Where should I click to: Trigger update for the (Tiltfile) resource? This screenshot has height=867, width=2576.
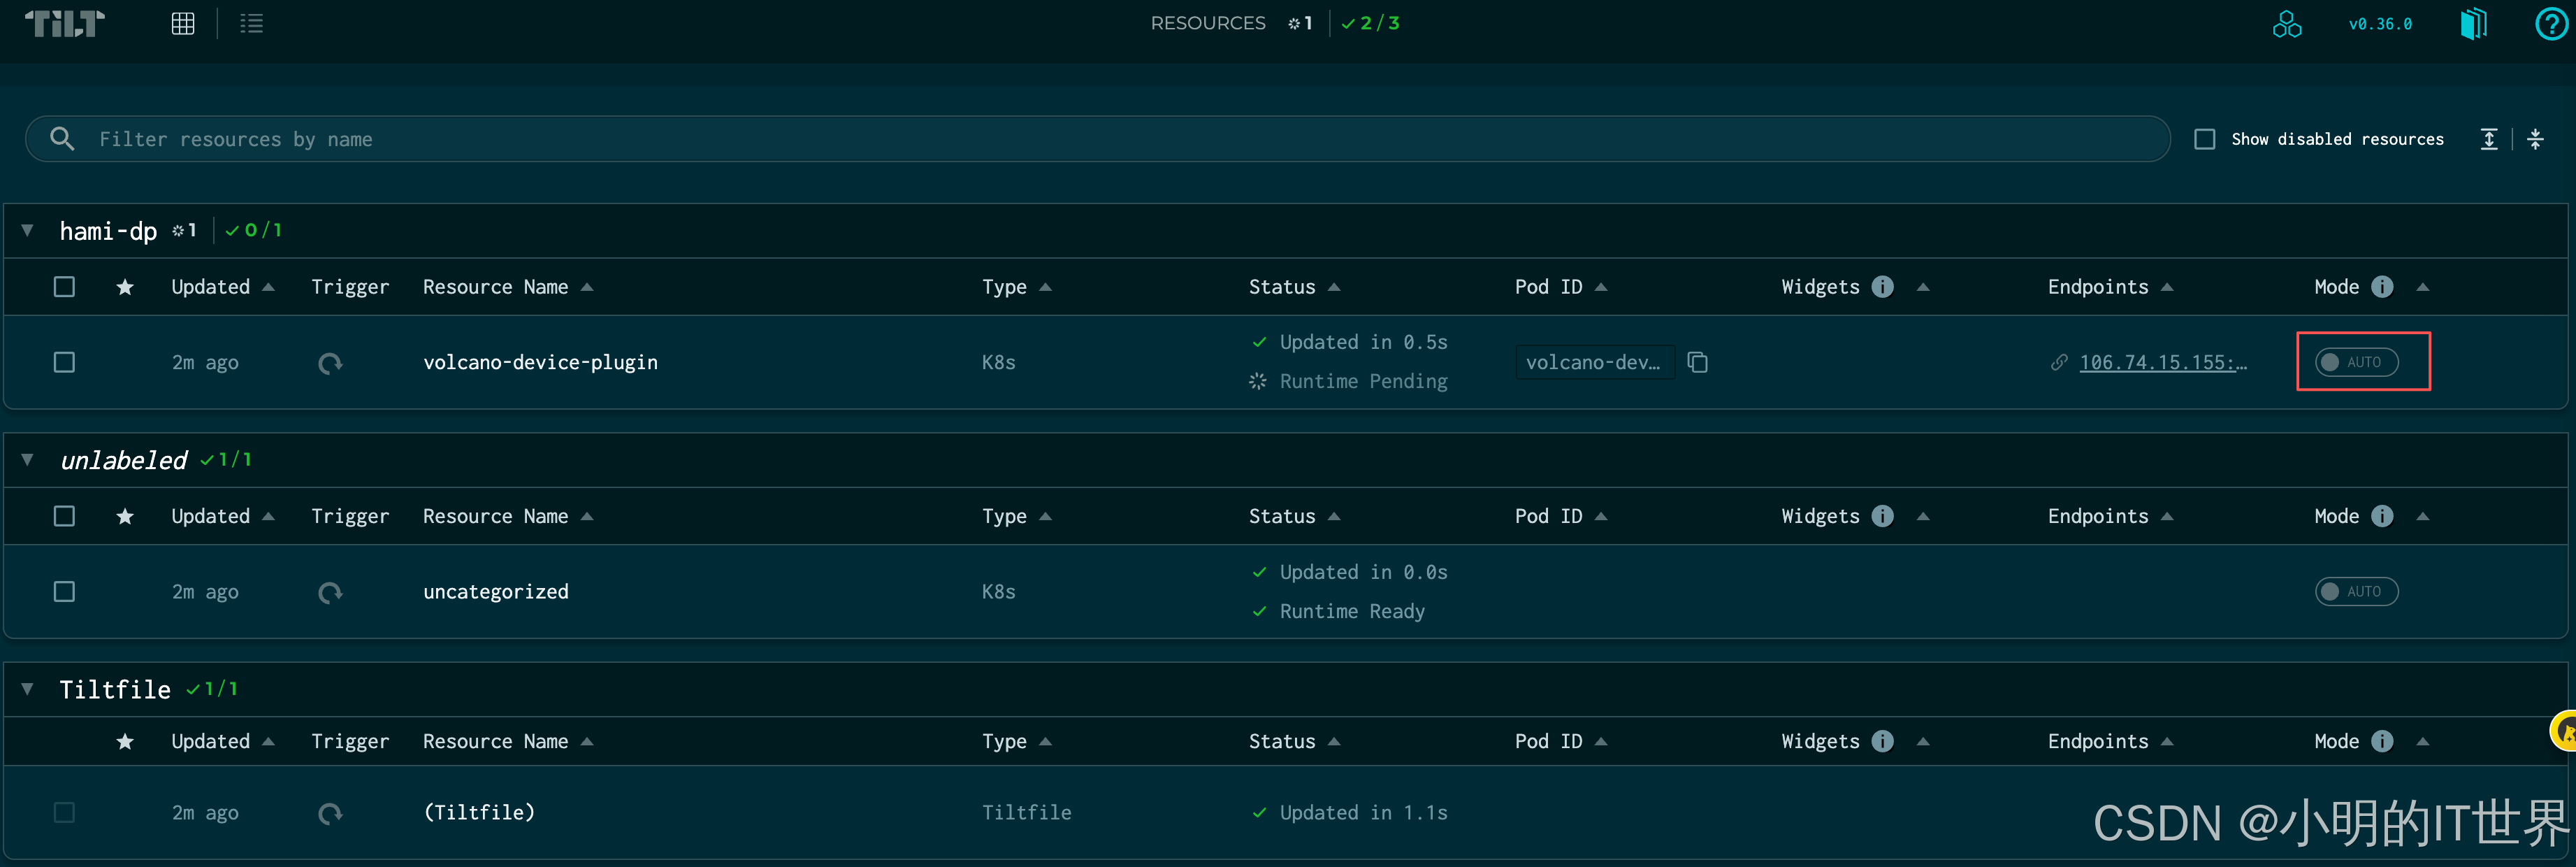coord(330,813)
